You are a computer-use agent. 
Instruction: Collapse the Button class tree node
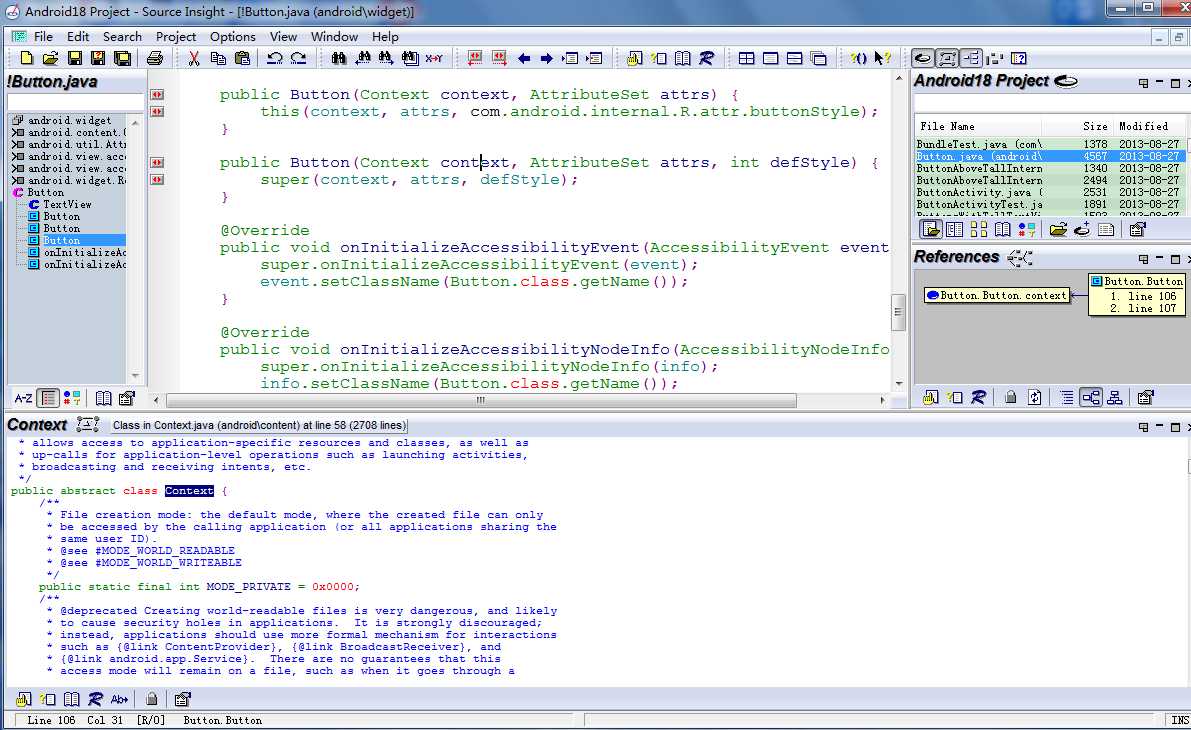click(x=17, y=193)
